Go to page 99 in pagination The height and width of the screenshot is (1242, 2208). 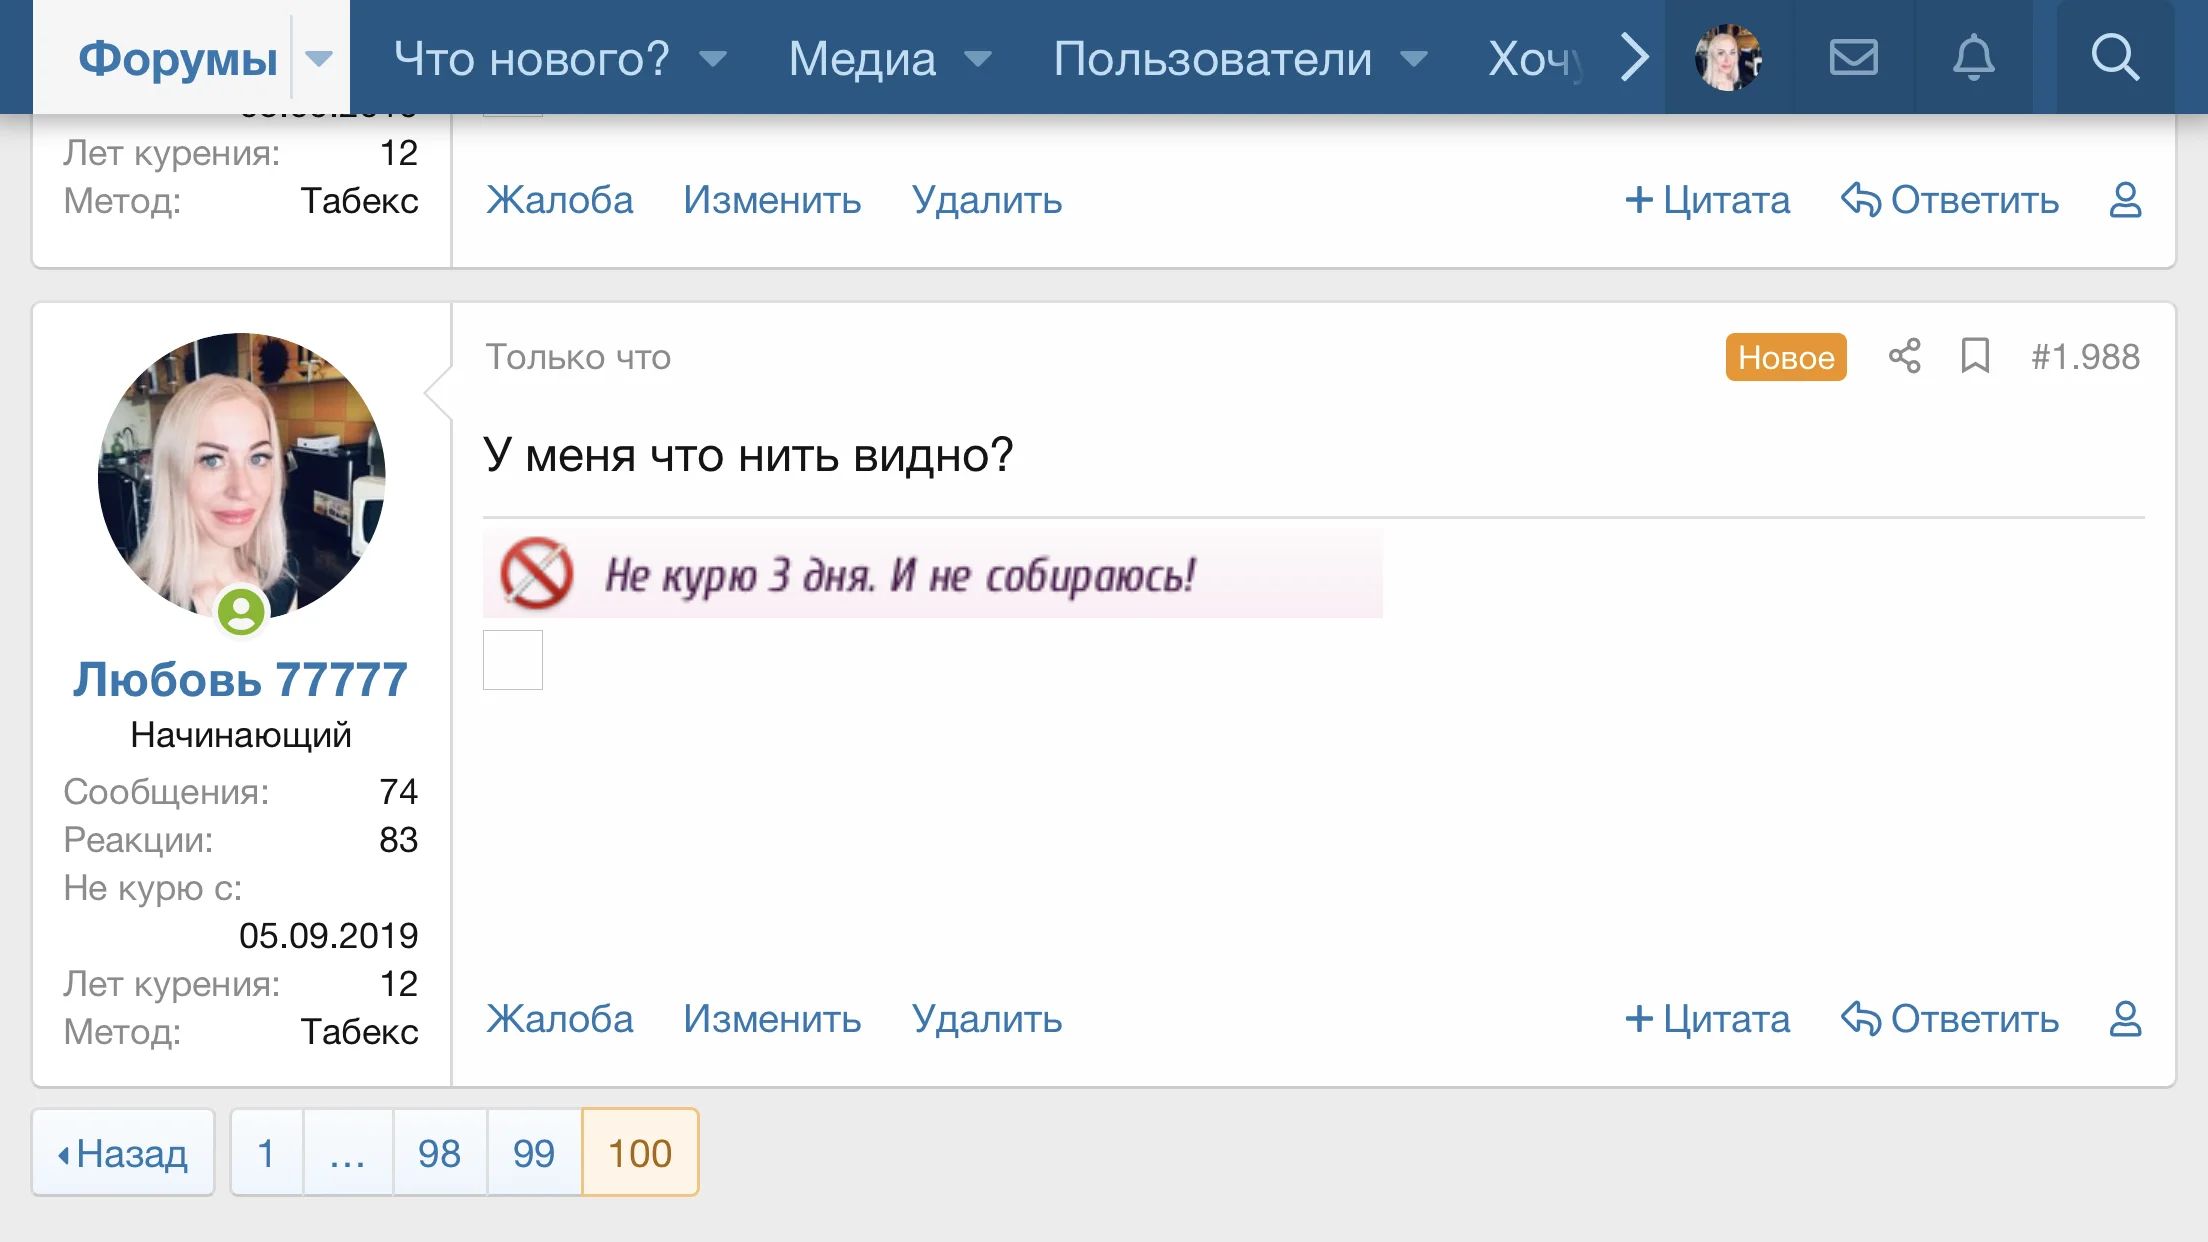click(x=533, y=1153)
